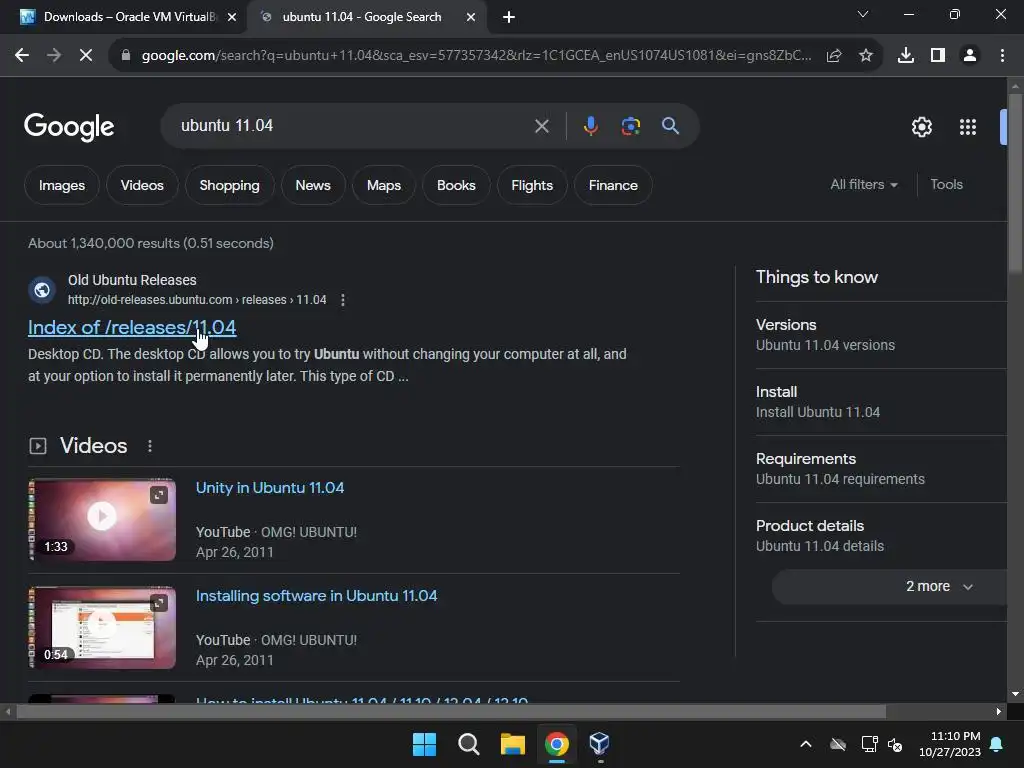Filter results by Images

[62, 185]
